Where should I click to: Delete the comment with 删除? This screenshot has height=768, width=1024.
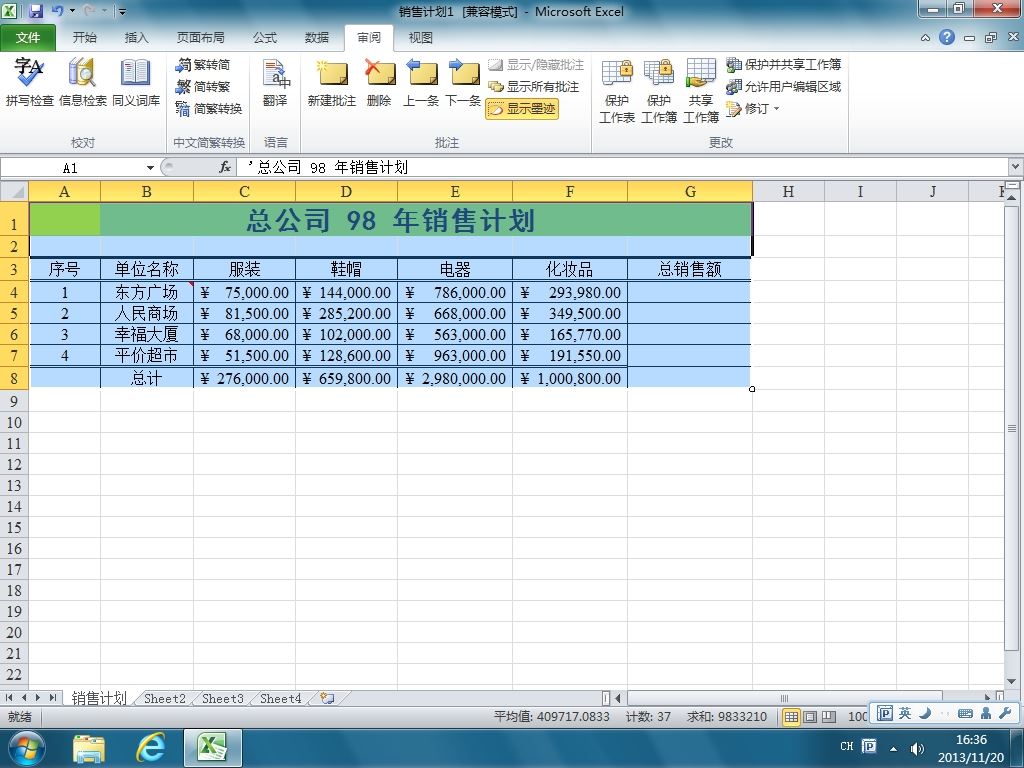coord(379,83)
